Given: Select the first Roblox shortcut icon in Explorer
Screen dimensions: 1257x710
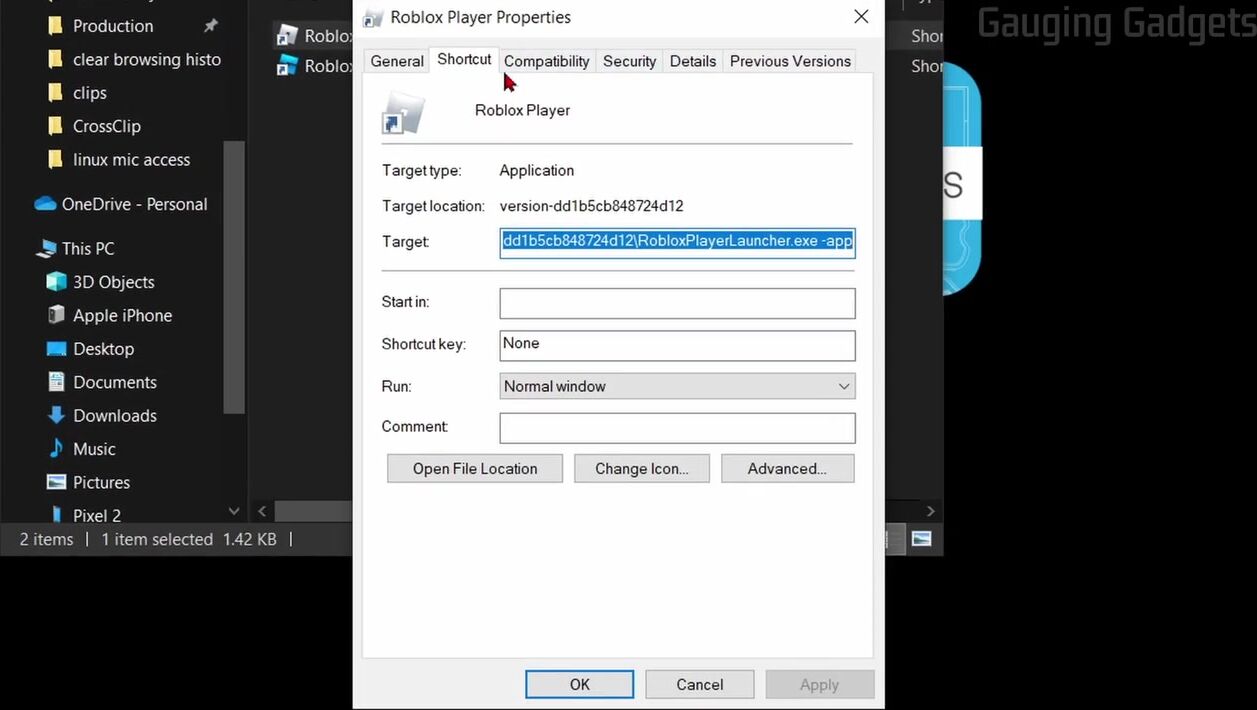Looking at the screenshot, I should pyautogui.click(x=287, y=36).
